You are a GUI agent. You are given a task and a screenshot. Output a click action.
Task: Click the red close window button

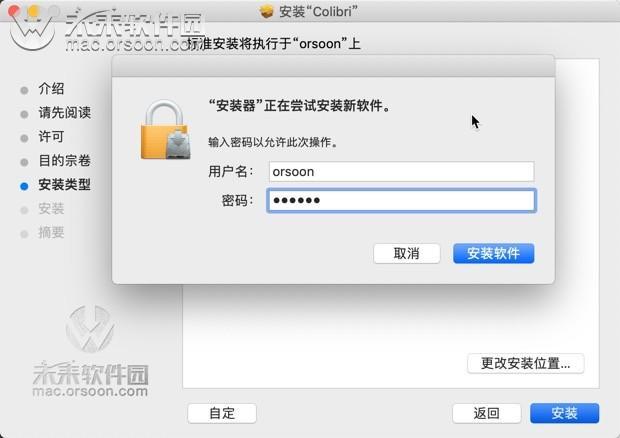coord(14,11)
